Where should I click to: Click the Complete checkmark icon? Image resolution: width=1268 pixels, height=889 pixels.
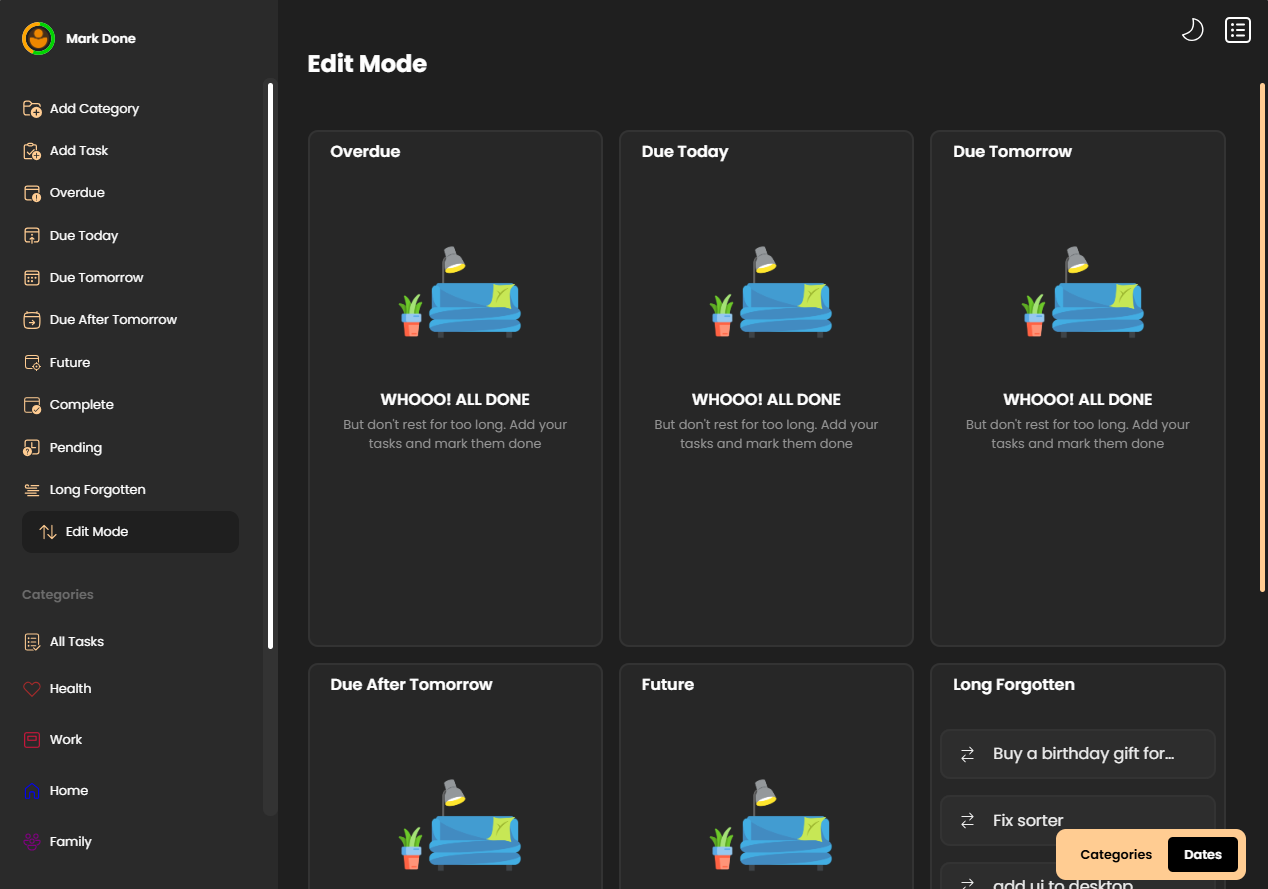click(32, 405)
